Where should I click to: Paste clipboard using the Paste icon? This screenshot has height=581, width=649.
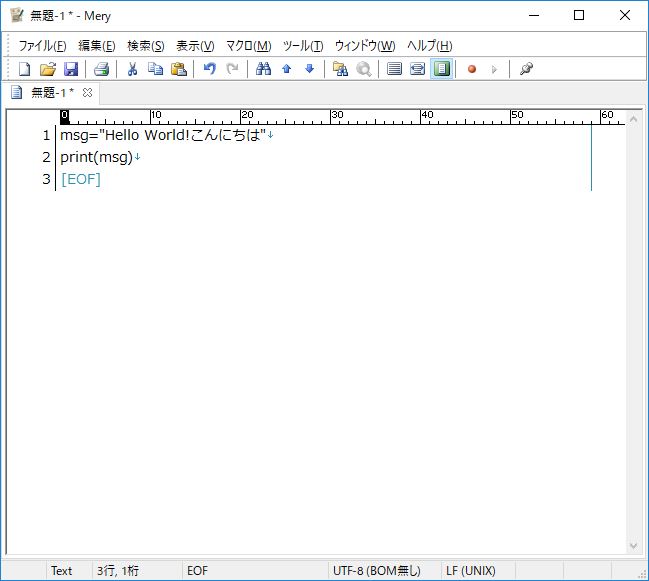(179, 69)
